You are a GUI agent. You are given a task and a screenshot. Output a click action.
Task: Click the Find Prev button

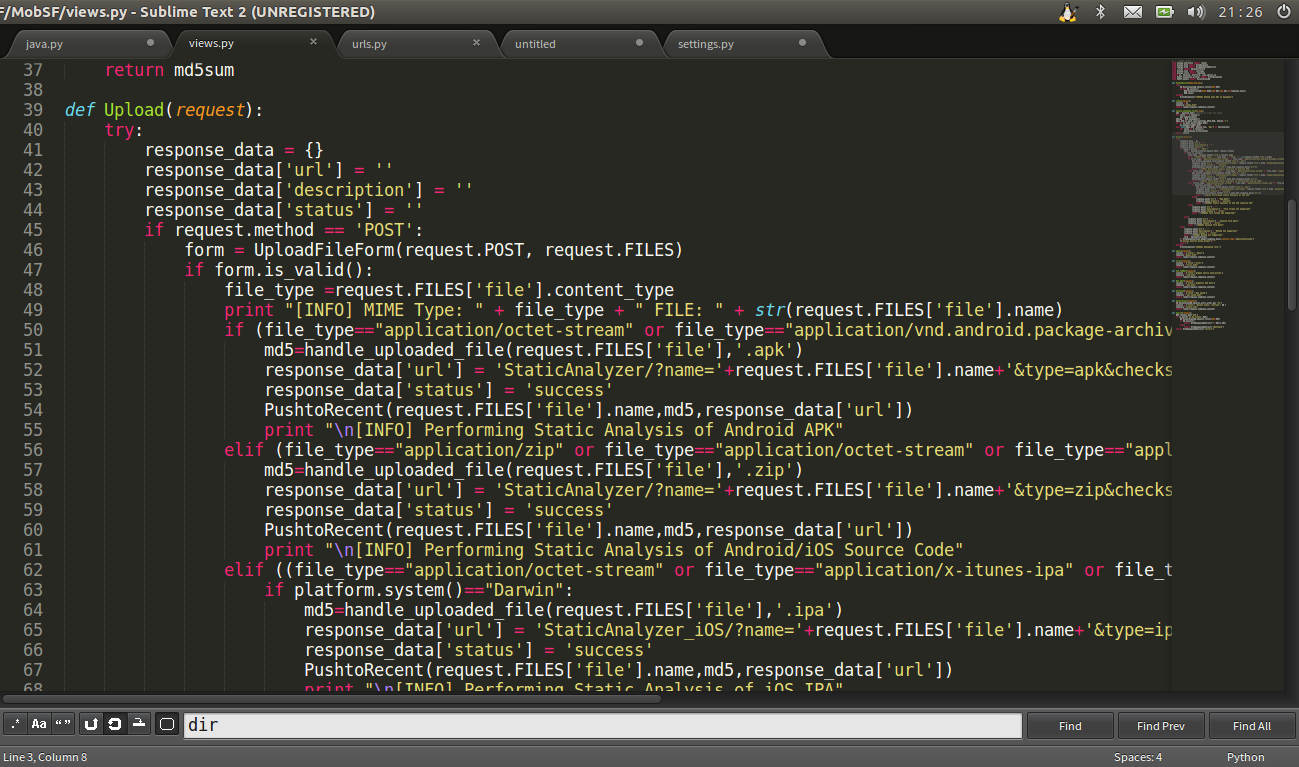[1161, 726]
